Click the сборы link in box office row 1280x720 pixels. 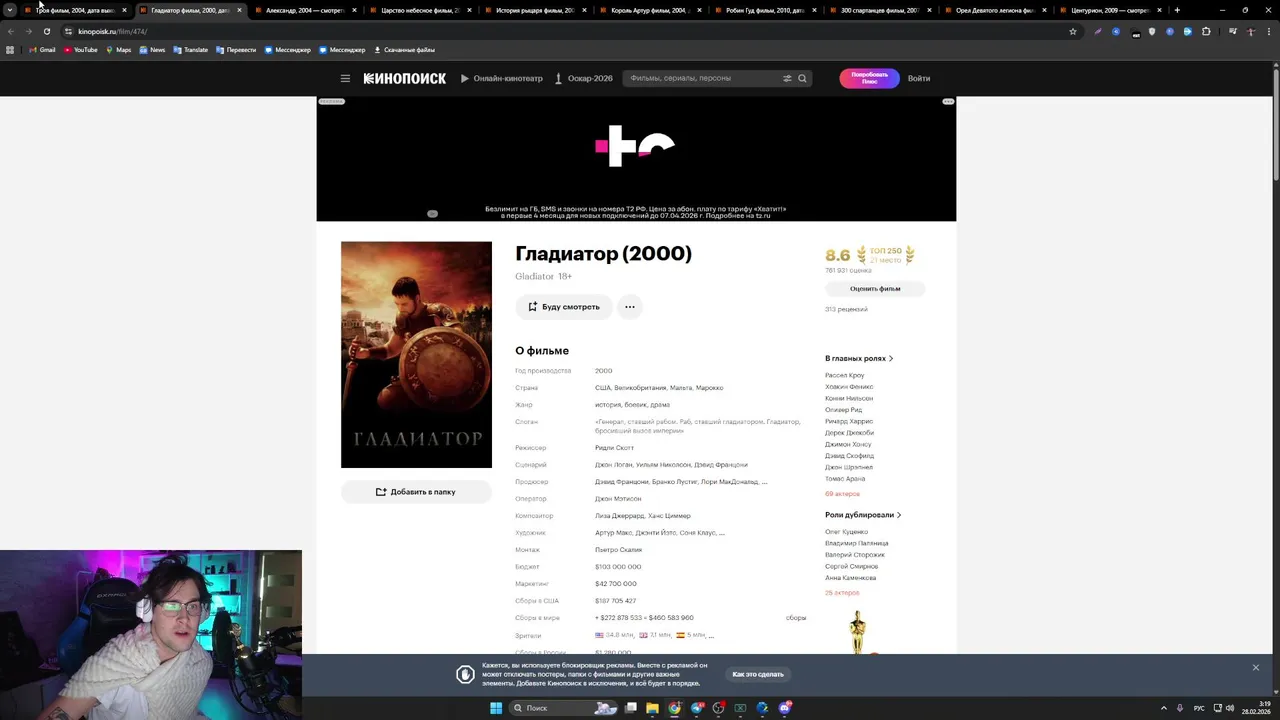pyautogui.click(x=796, y=618)
